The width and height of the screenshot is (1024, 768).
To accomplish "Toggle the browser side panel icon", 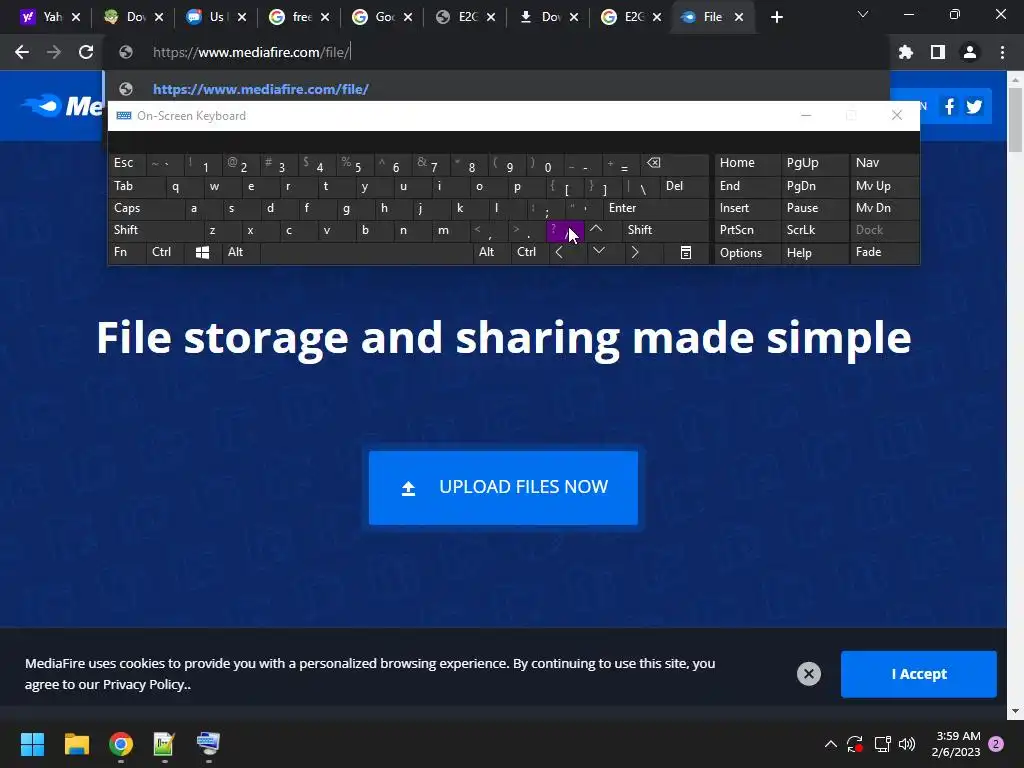I will (x=938, y=52).
